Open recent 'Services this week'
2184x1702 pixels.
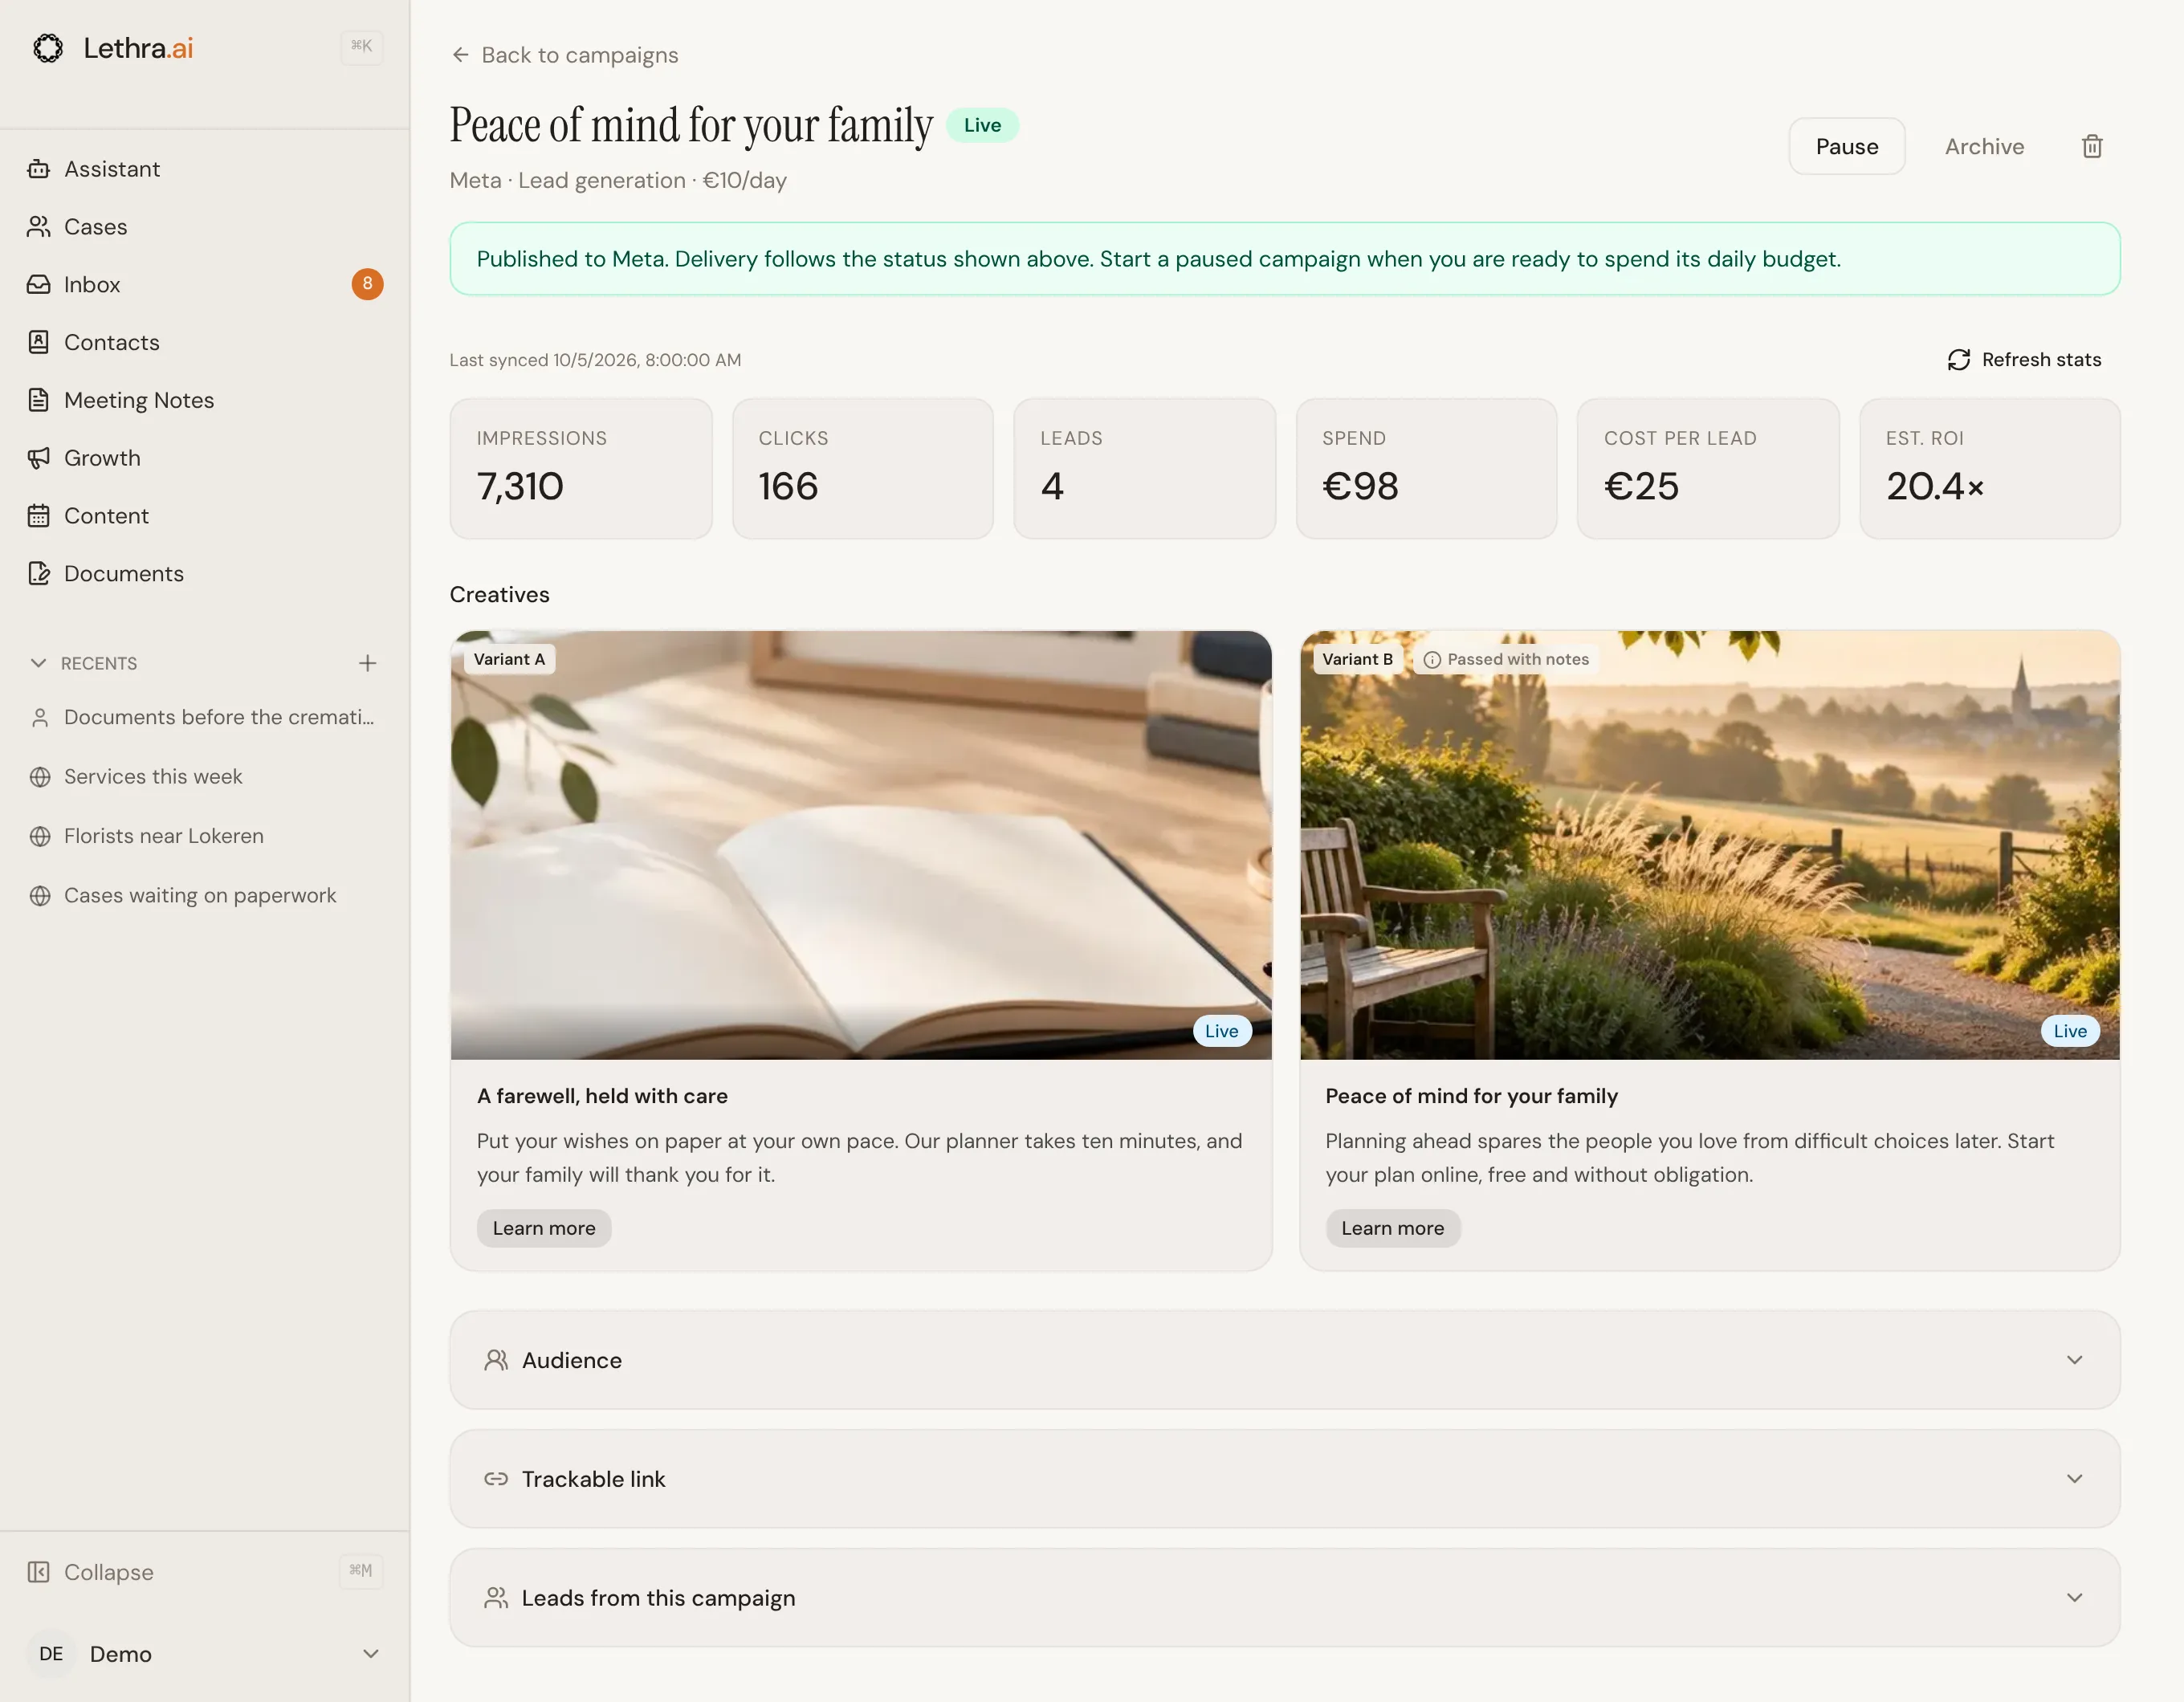[204, 777]
